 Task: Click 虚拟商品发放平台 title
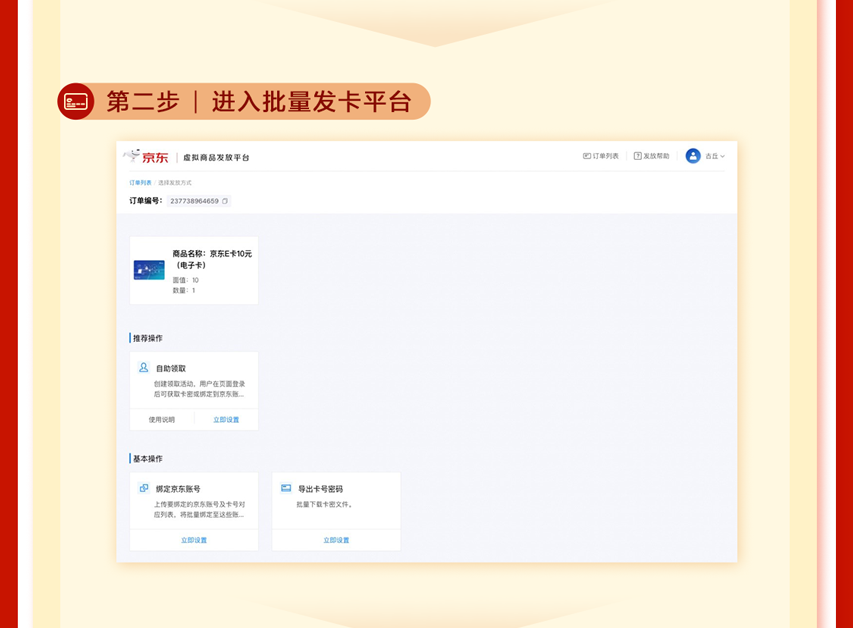(216, 157)
